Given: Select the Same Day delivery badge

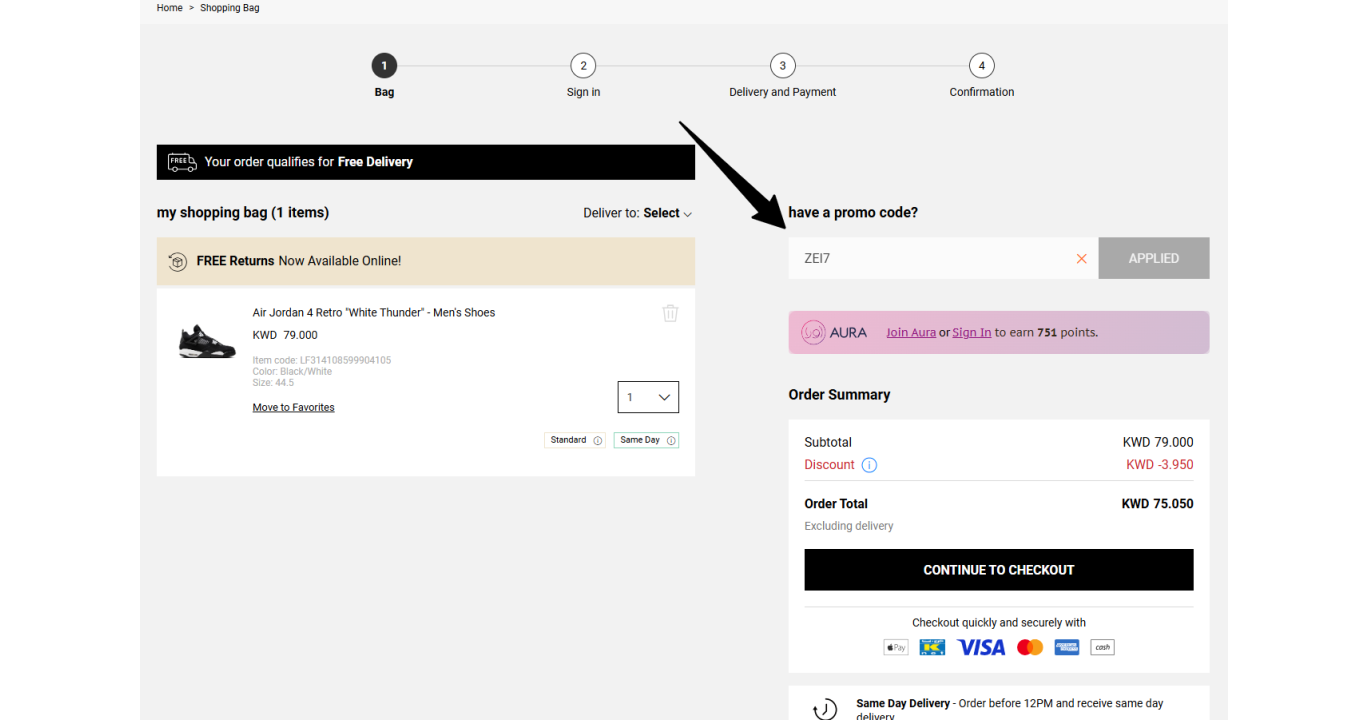Looking at the screenshot, I should click(x=646, y=440).
